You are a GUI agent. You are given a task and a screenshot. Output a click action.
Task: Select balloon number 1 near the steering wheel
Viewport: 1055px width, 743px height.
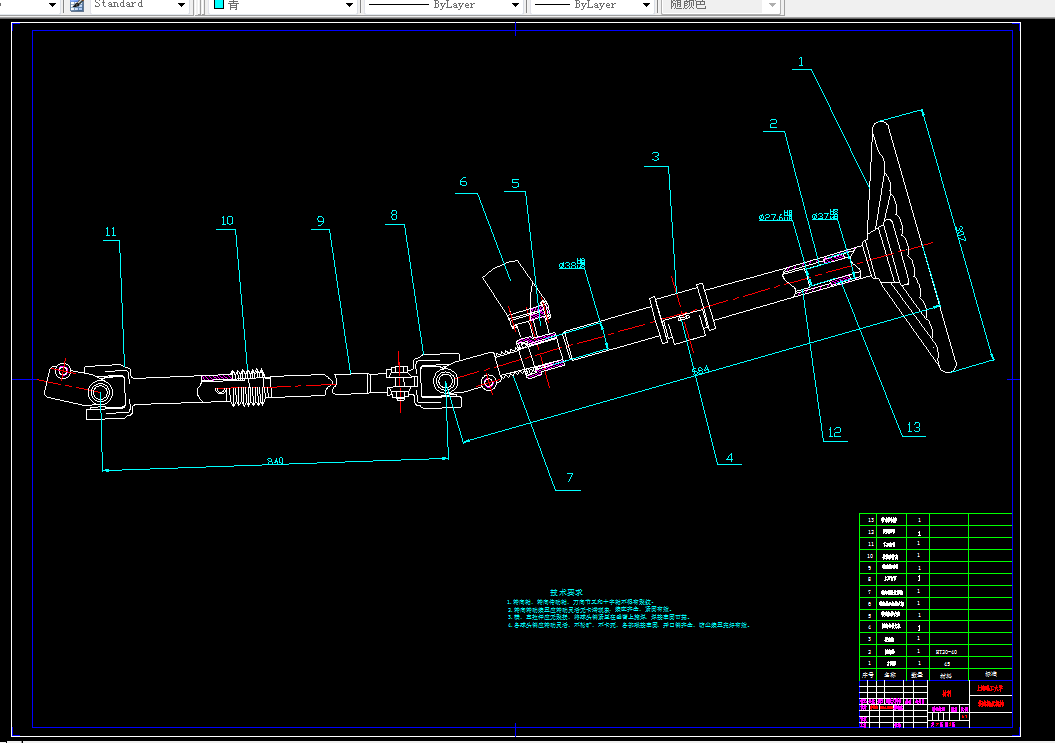tap(801, 62)
